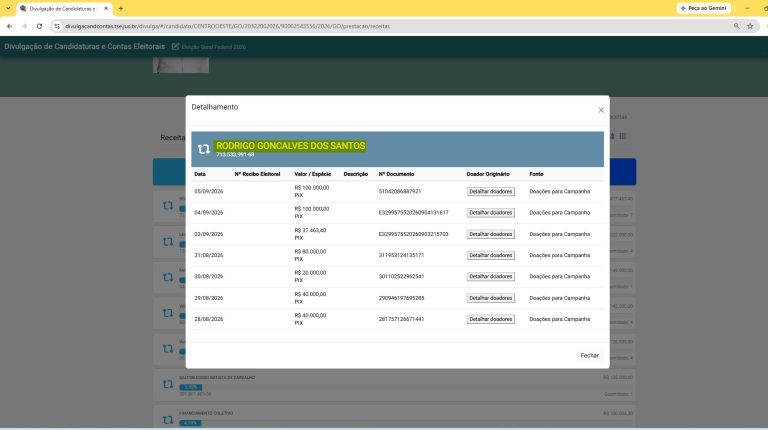Screen dimensions: 768x430
Task: Click Detalhar doadores for 05/09/2026 donation
Action: [x=490, y=191]
